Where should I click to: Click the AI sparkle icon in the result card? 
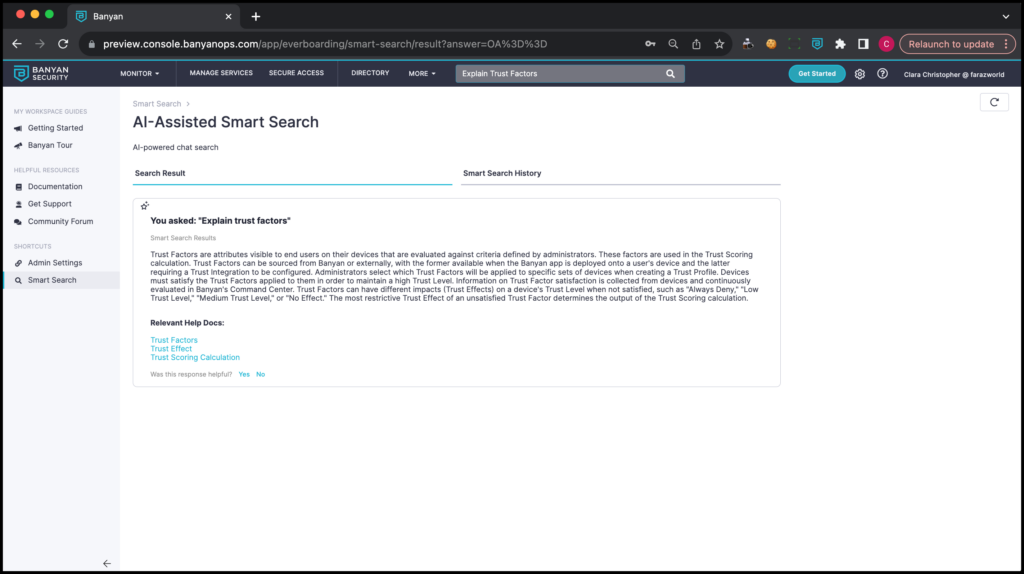tap(145, 206)
